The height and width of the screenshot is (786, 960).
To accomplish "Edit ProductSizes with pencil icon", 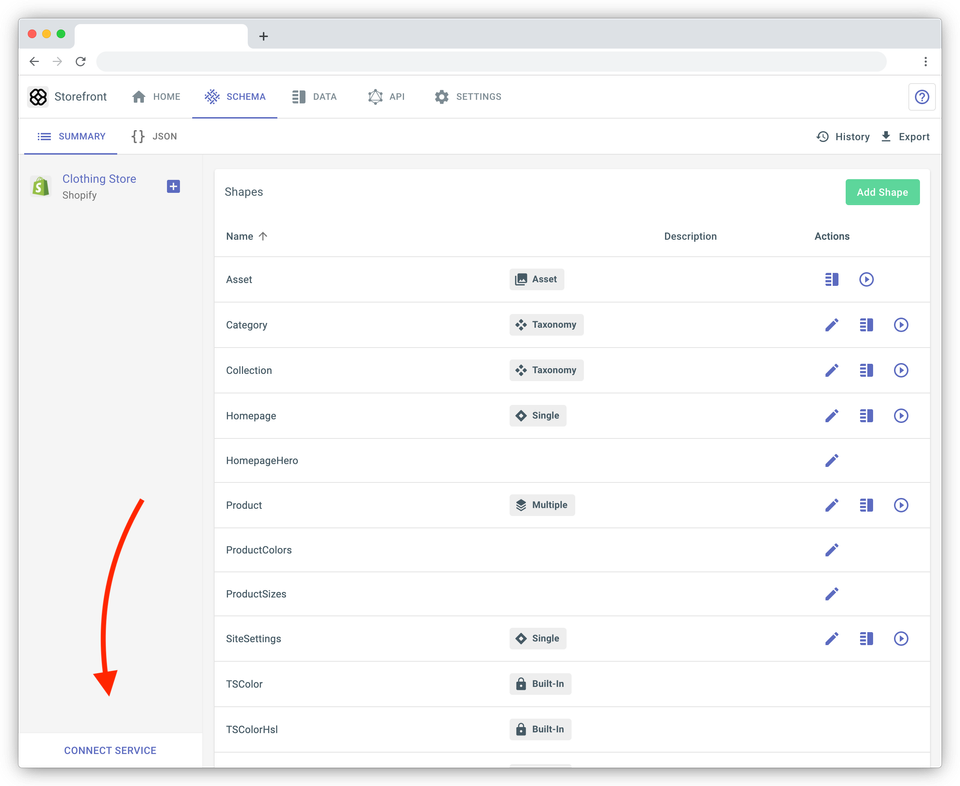I will 831,594.
